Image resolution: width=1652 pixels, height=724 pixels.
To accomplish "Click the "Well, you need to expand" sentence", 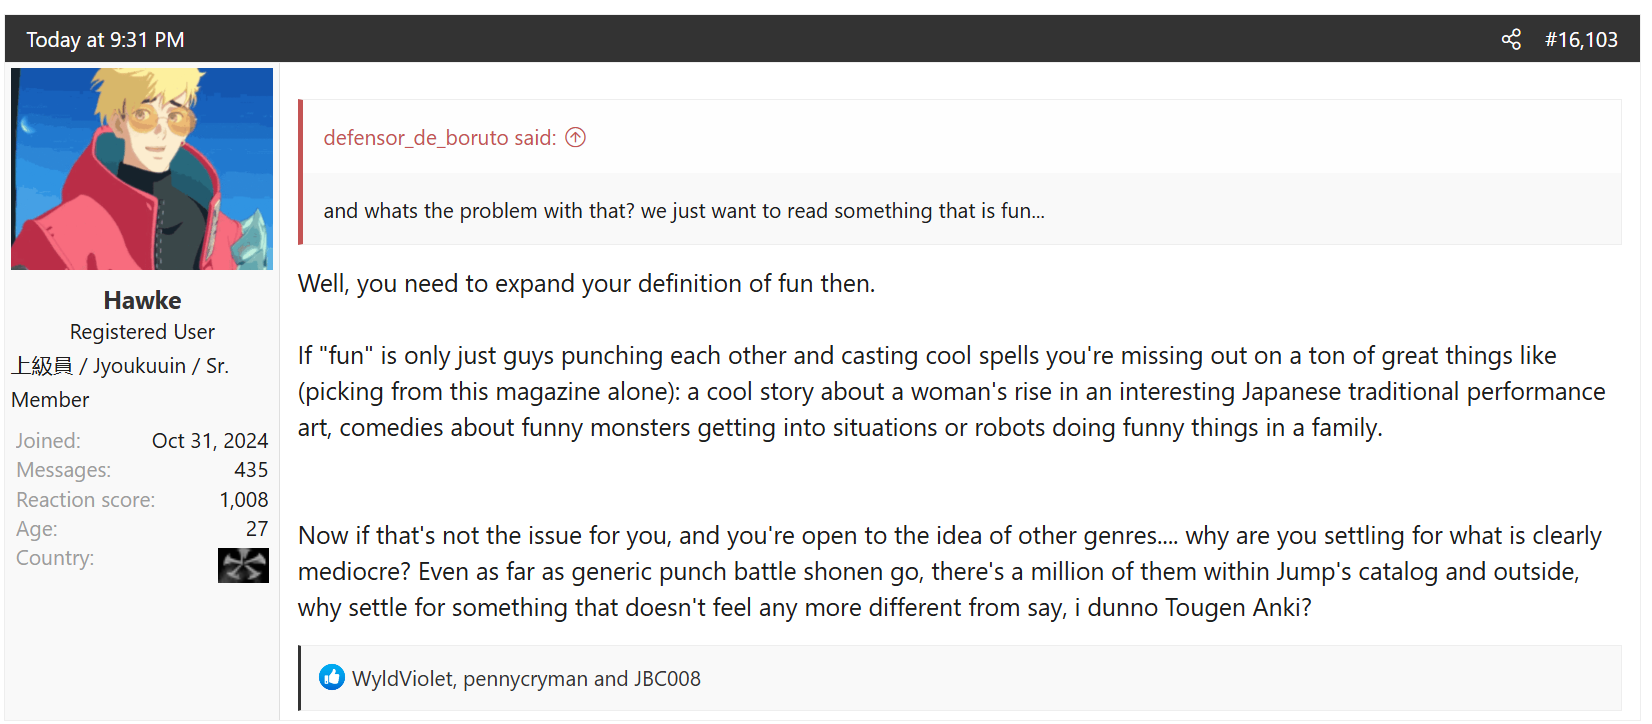I will [x=586, y=284].
